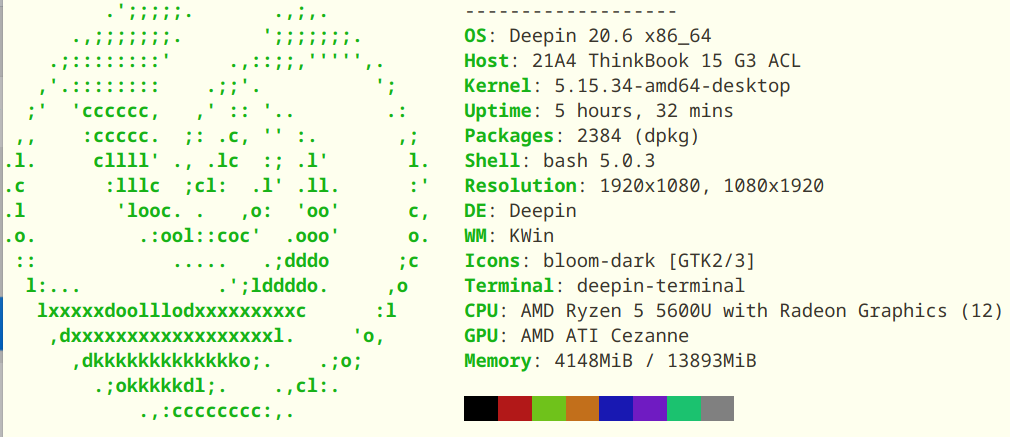Click the black color block
The width and height of the screenshot is (1010, 437).
tap(481, 409)
